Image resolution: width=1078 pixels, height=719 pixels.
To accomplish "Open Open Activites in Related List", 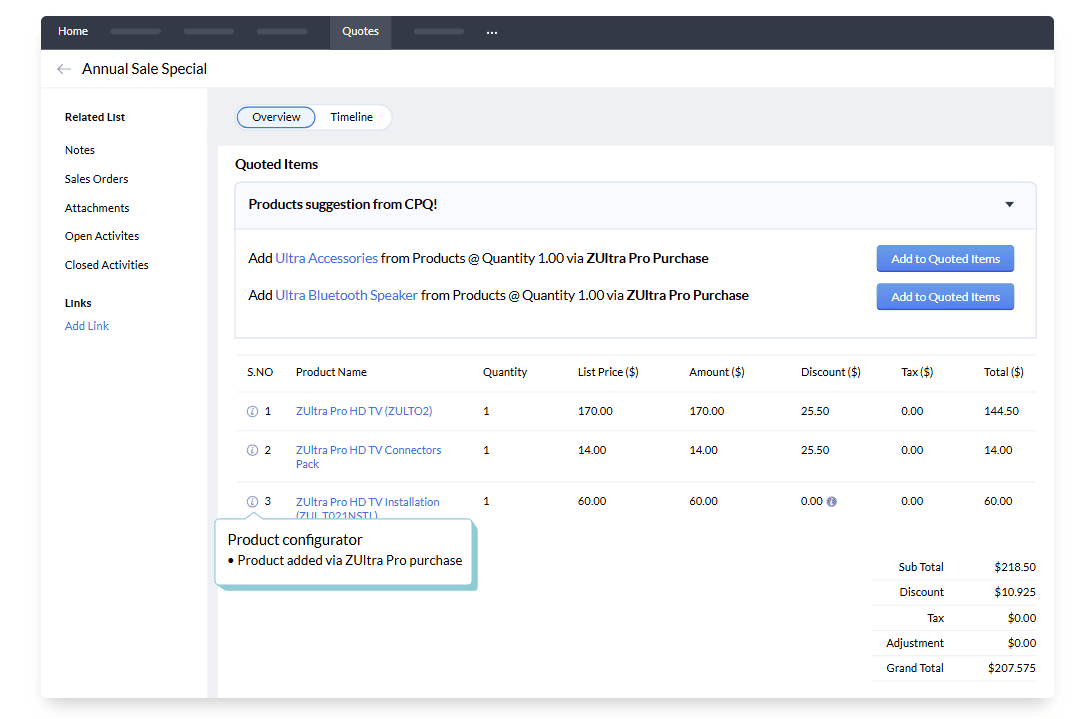I will (102, 236).
